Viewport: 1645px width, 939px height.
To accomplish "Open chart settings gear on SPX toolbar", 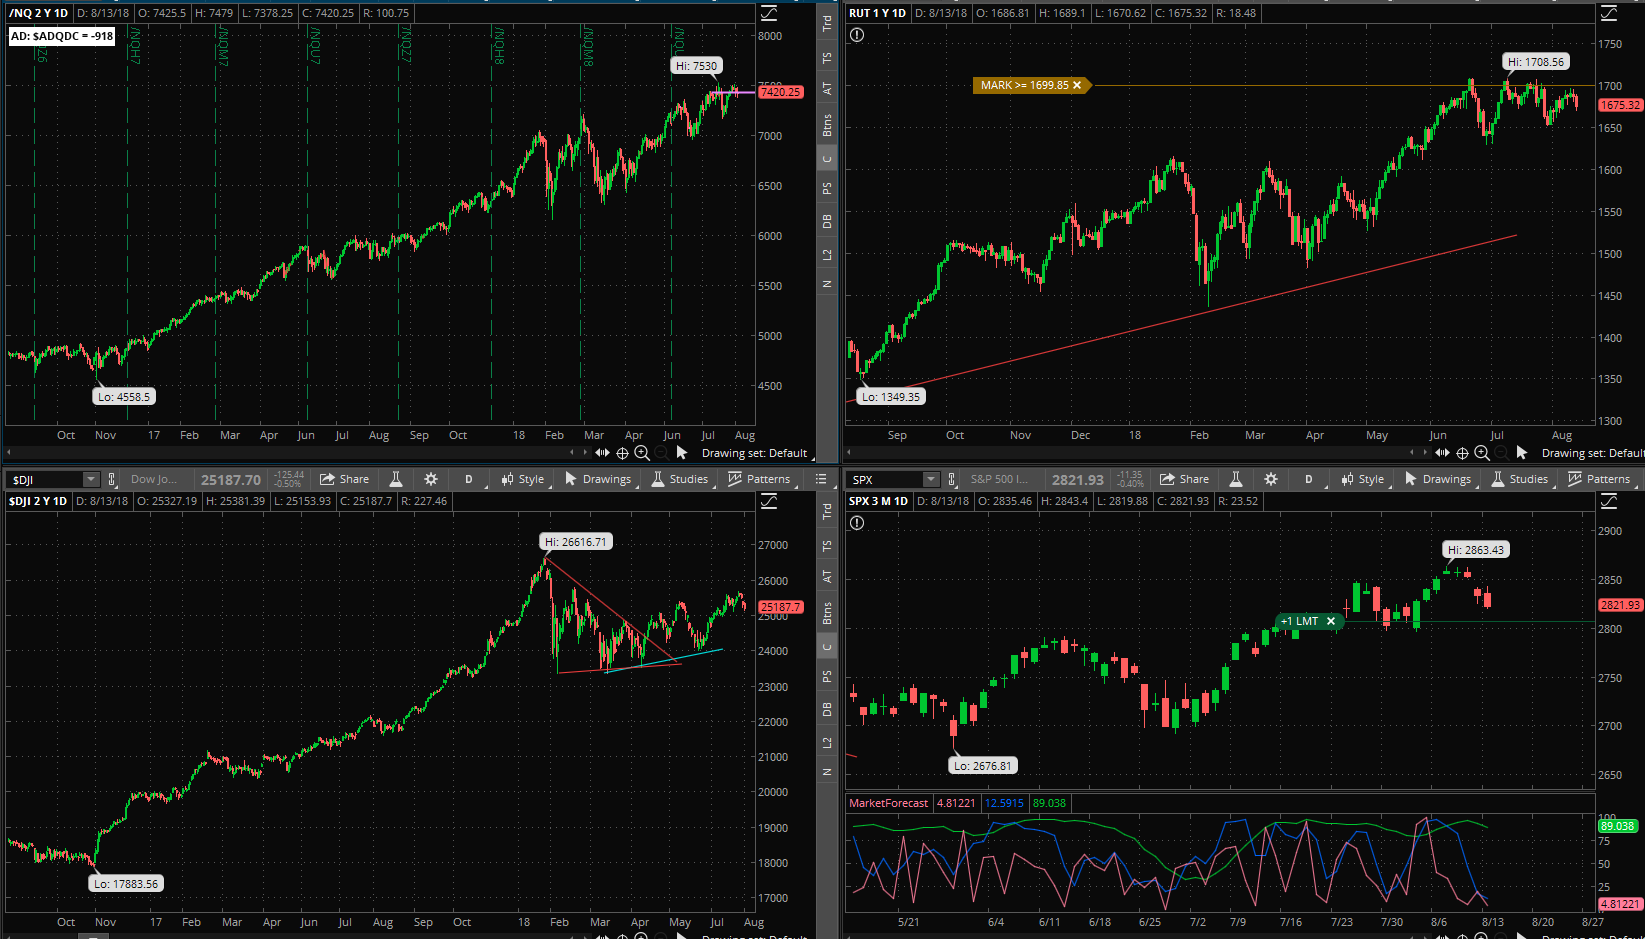I will tap(1271, 479).
